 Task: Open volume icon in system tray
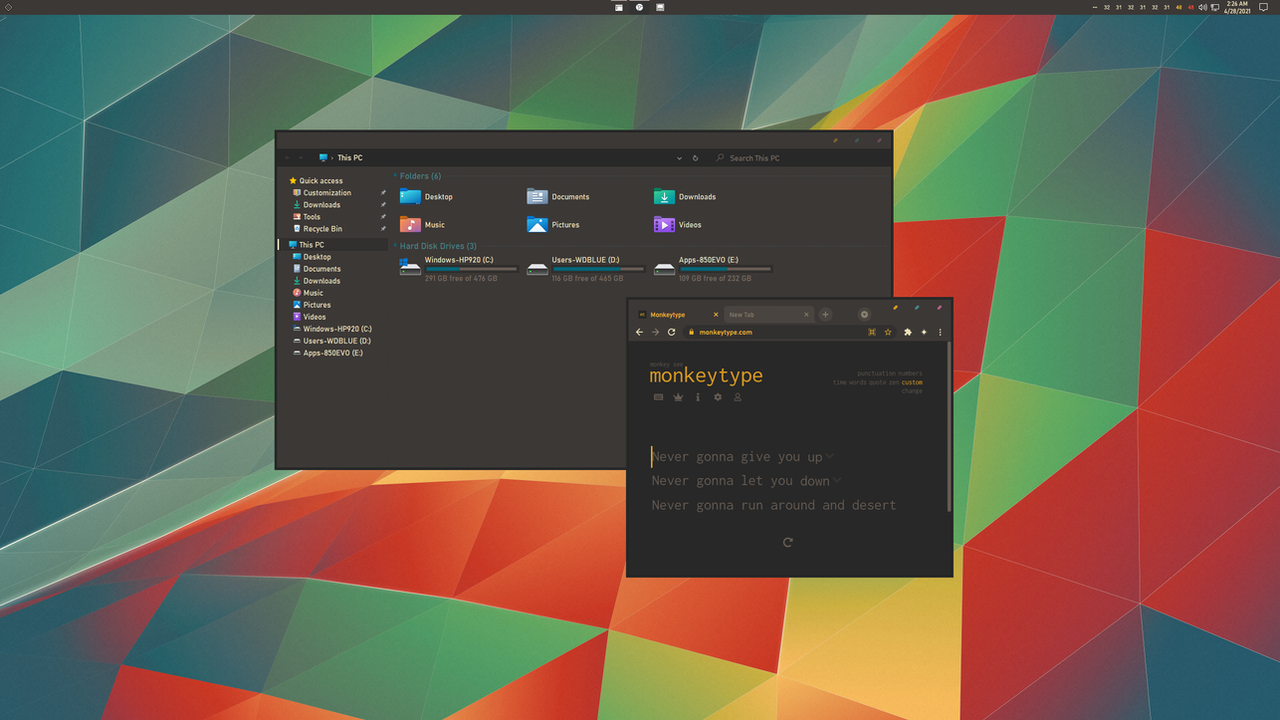pyautogui.click(x=1201, y=7)
